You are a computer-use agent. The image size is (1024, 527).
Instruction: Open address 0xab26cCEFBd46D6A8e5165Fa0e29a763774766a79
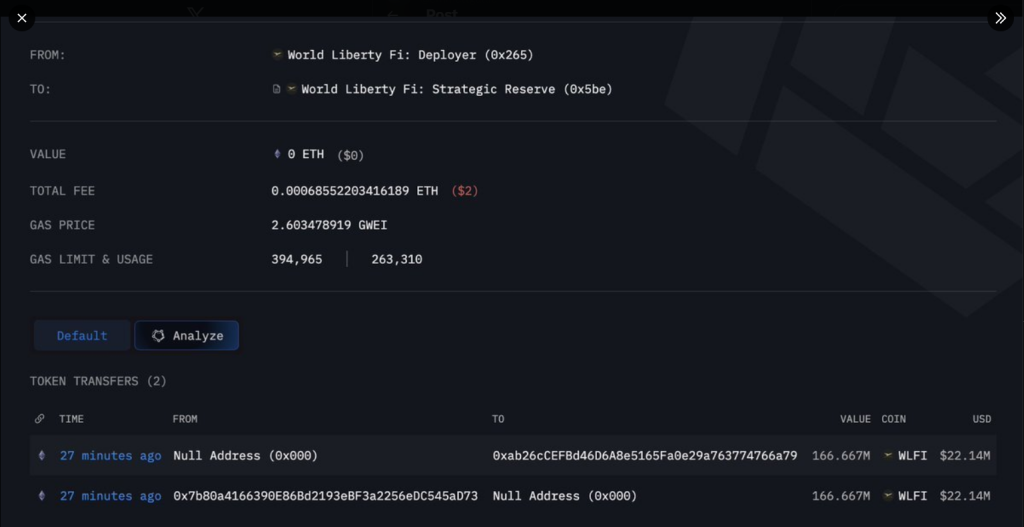(645, 456)
